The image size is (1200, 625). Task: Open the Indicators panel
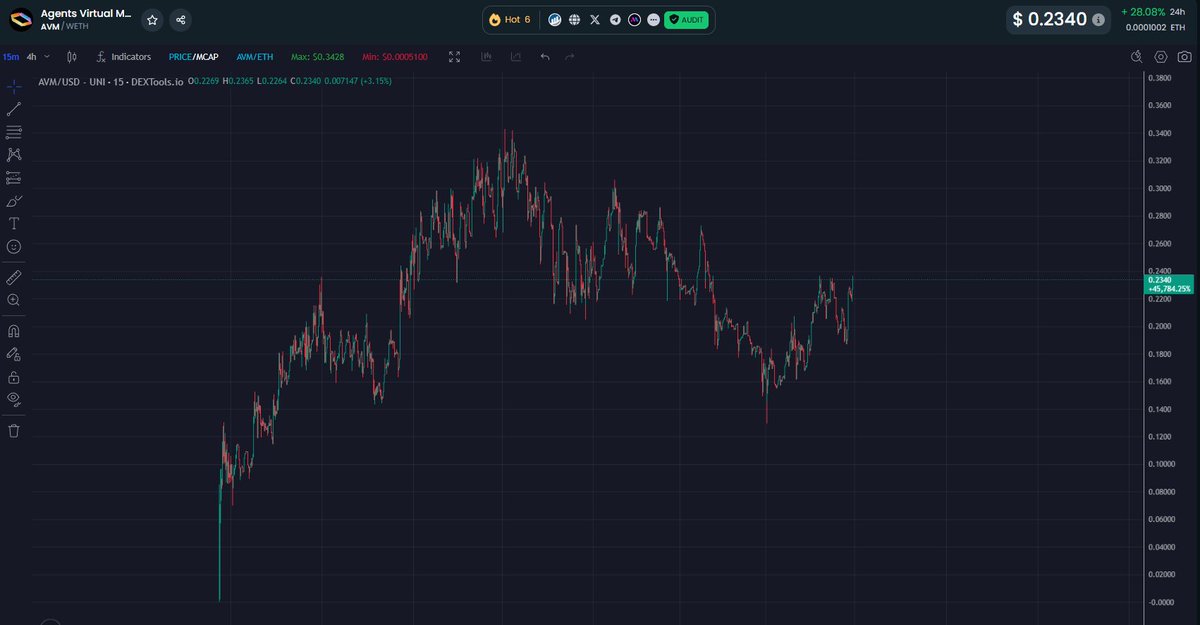[123, 57]
